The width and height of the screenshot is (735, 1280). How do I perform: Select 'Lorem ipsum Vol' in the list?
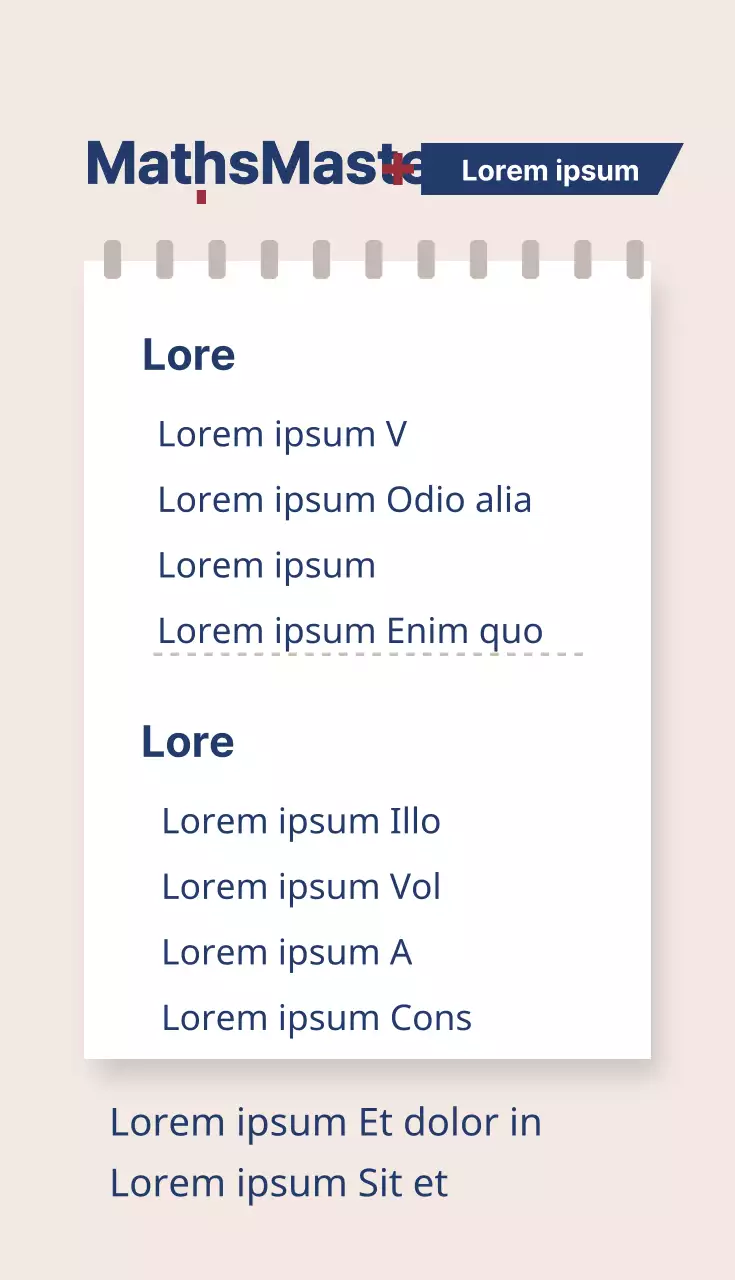(x=301, y=887)
